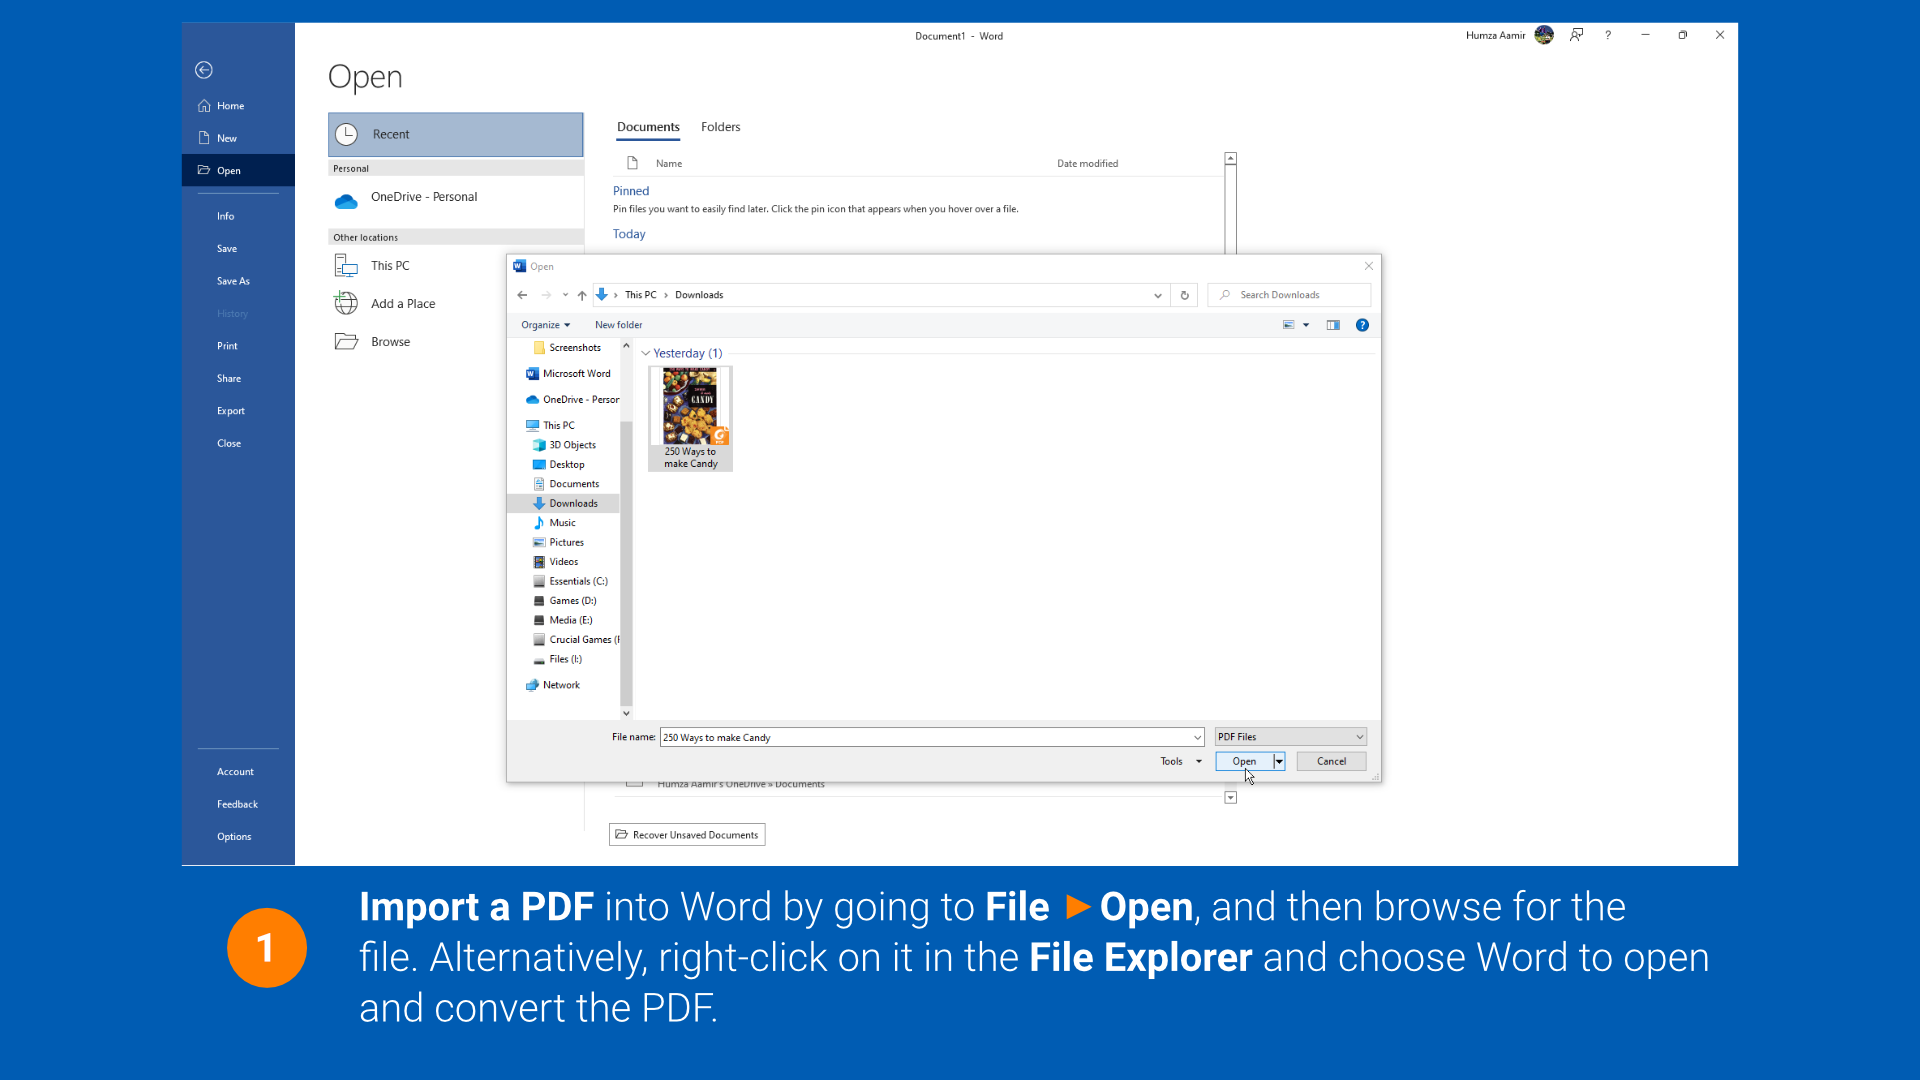Toggle the preview pane

click(1333, 325)
